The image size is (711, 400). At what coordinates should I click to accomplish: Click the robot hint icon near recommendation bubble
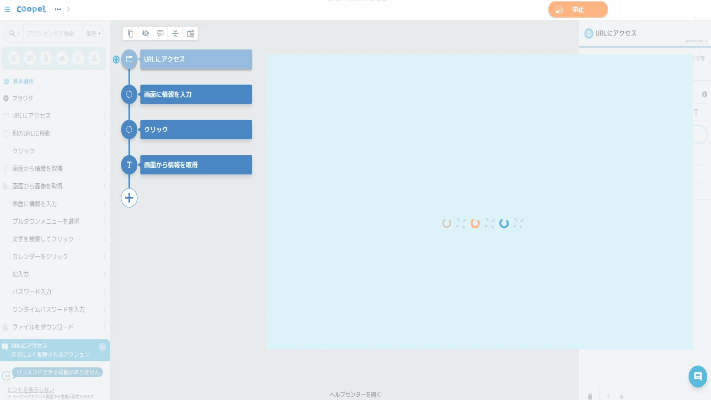(6, 376)
